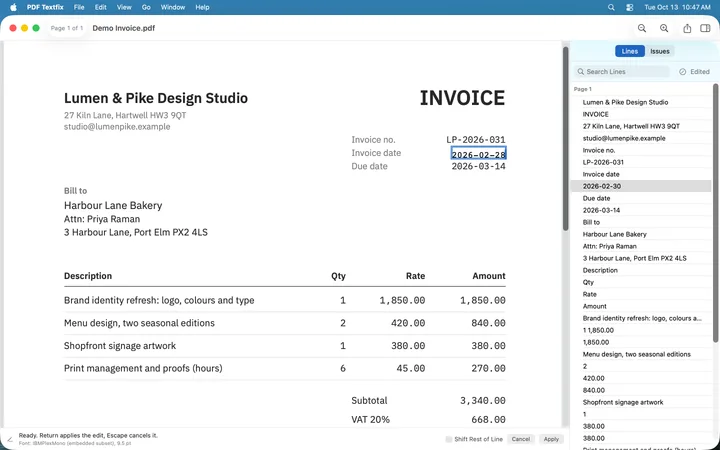Select 'INVOICE' line in sidebar

pos(641,114)
